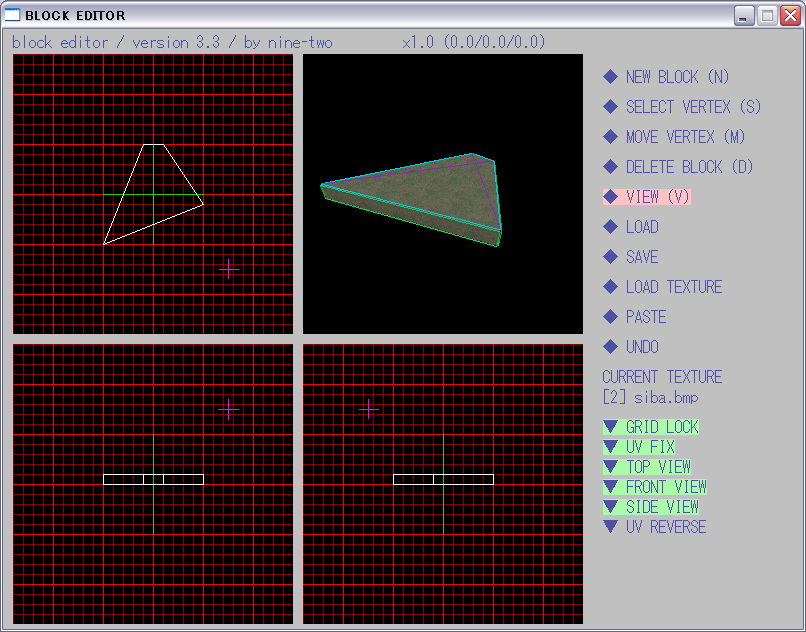Click the diamond icon beside LOAD TEXTURE

[610, 287]
